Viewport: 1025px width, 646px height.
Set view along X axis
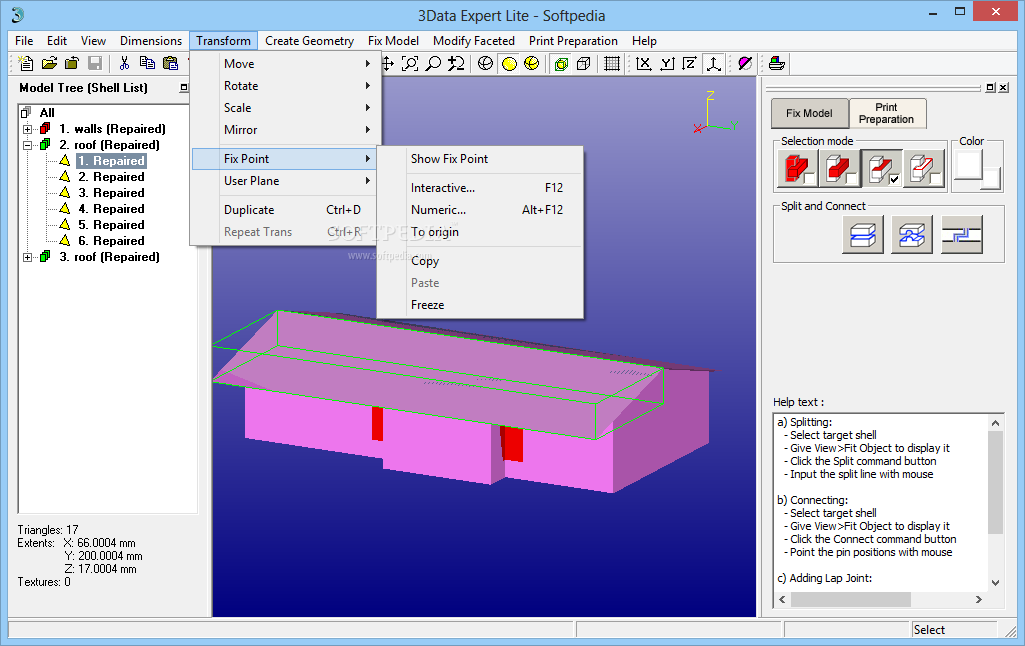[x=643, y=63]
